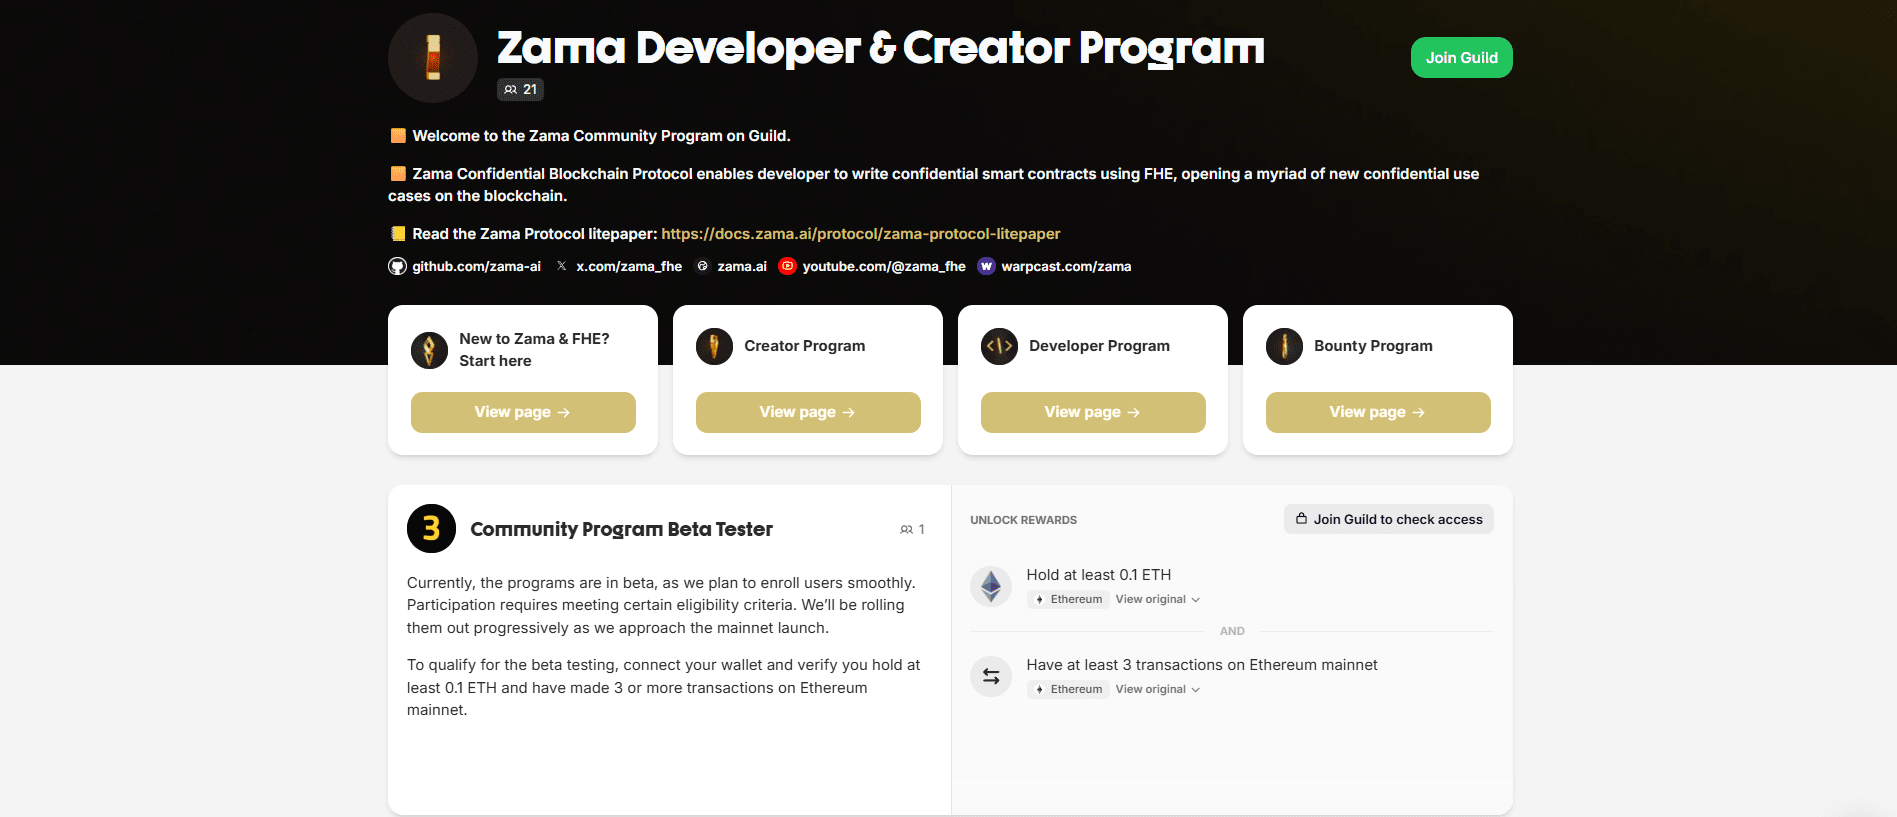Click Join Guild to check access
The width and height of the screenshot is (1897, 817).
tap(1388, 519)
